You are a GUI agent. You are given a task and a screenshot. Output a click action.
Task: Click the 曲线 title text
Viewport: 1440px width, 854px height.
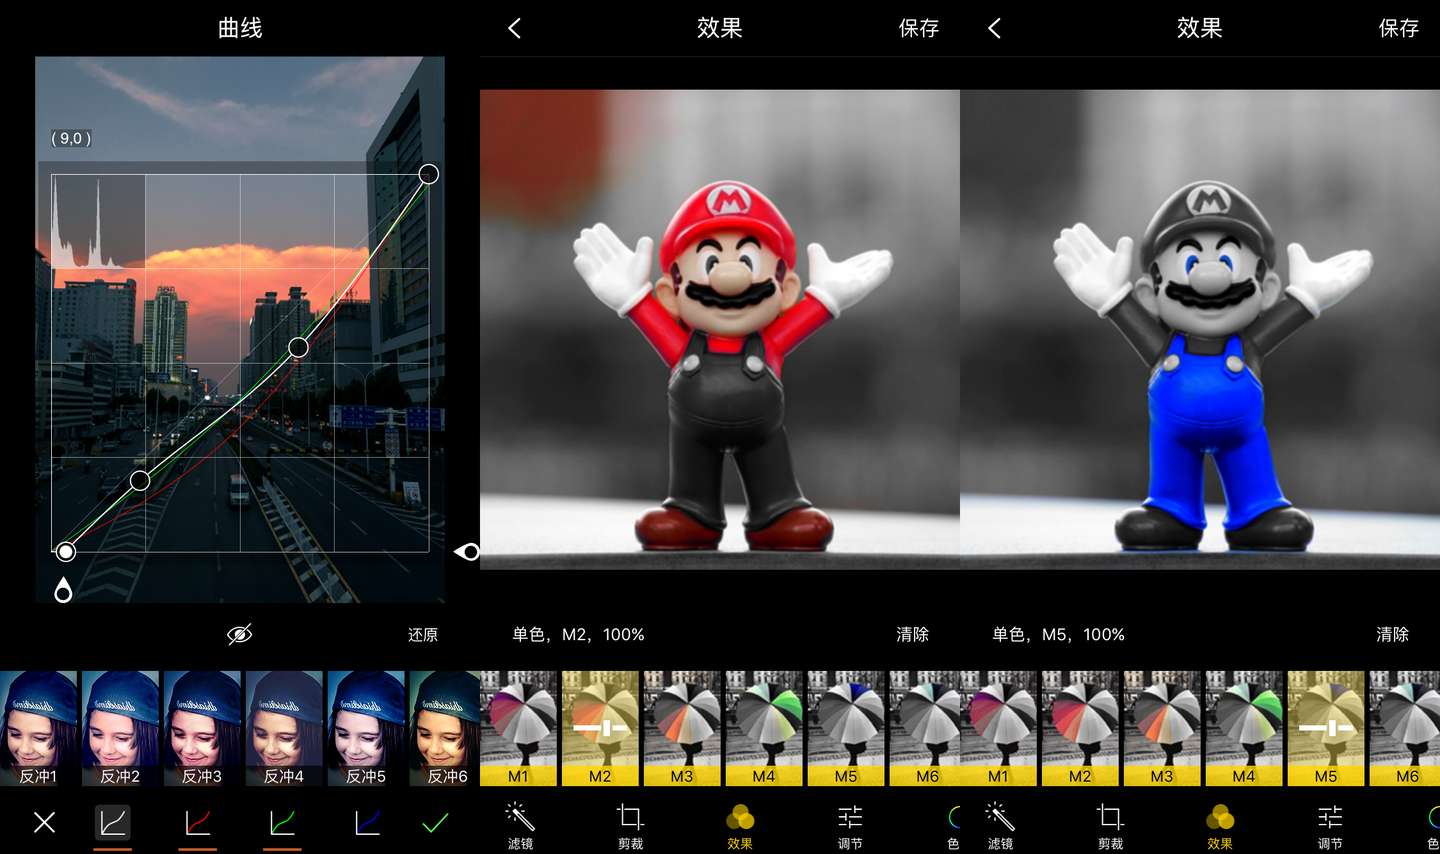[240, 28]
